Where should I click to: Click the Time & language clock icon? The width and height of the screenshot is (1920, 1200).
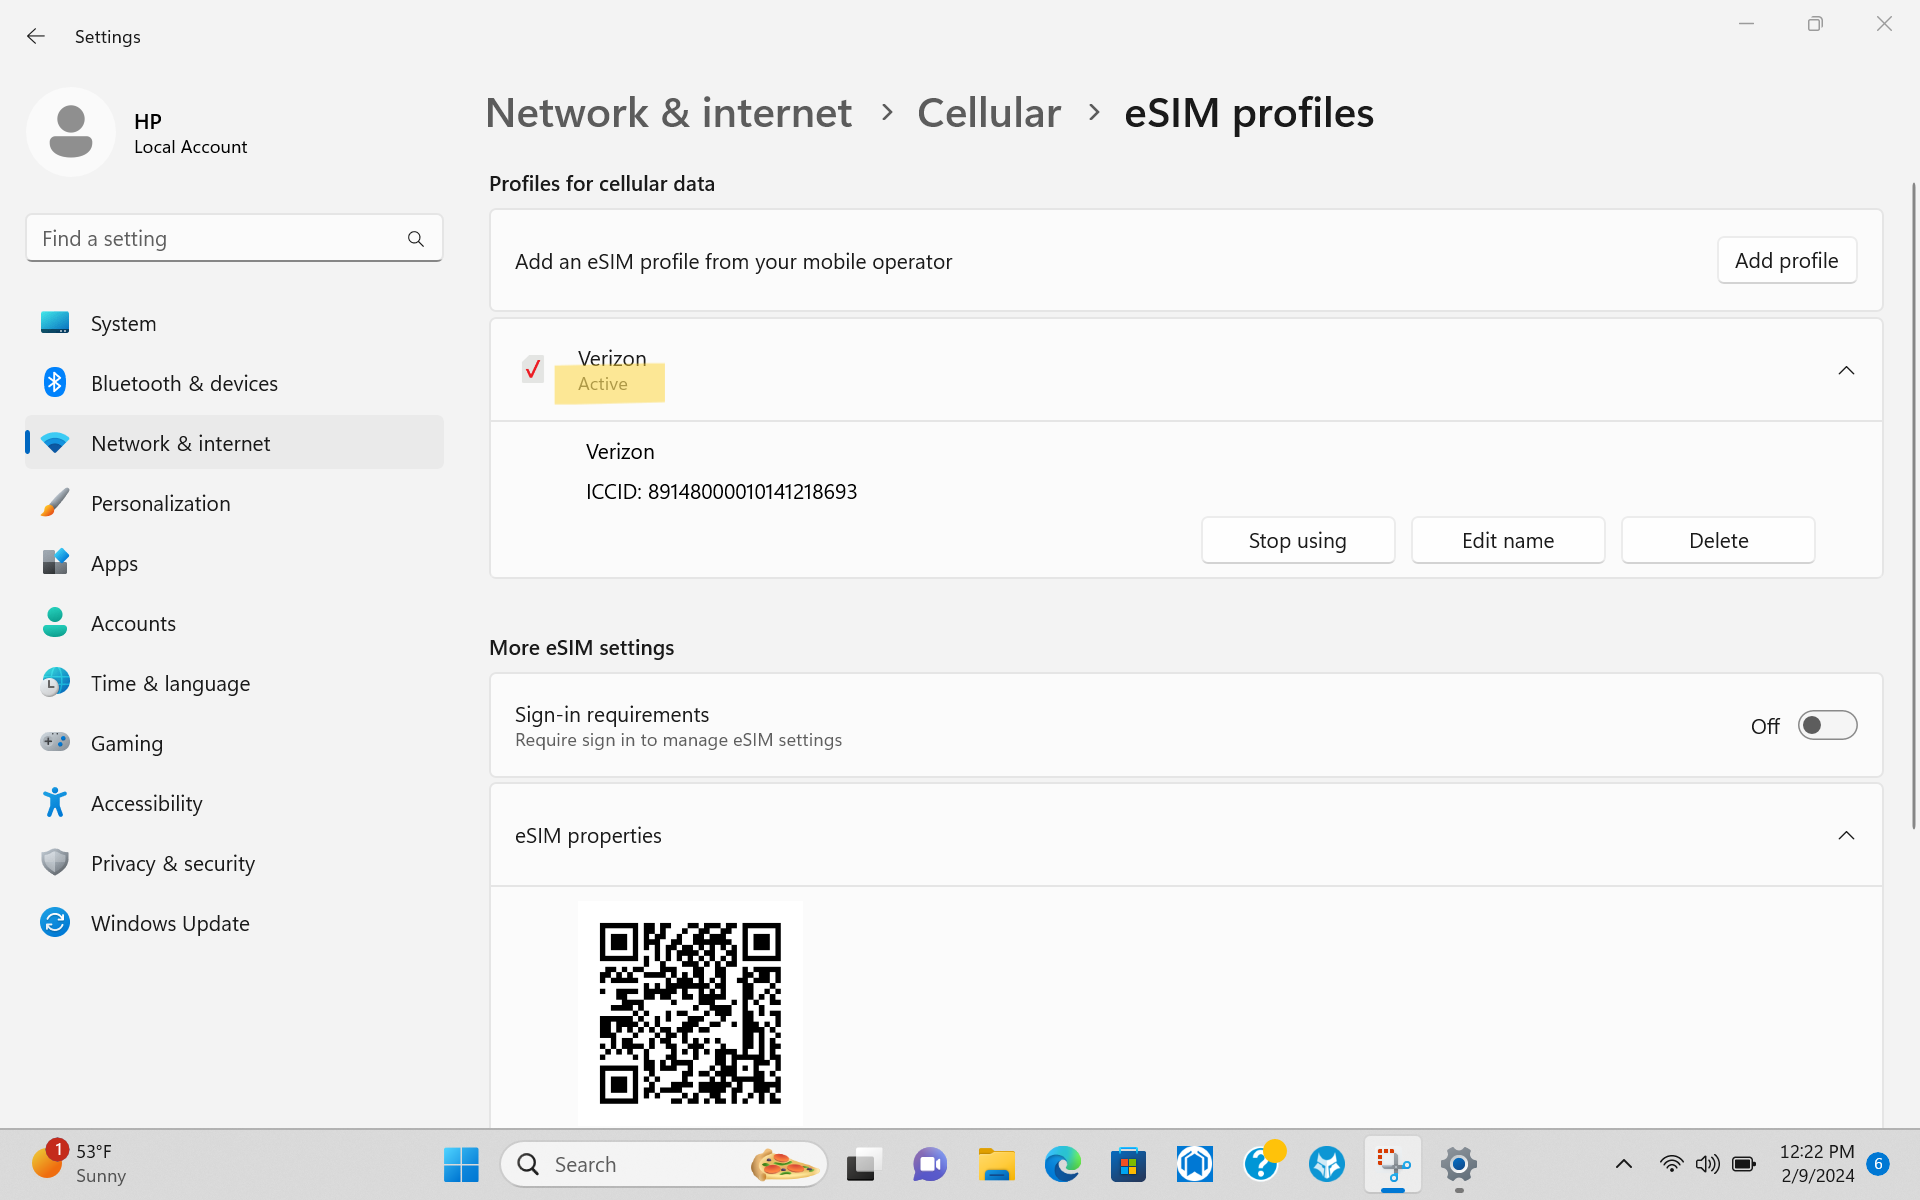point(55,682)
